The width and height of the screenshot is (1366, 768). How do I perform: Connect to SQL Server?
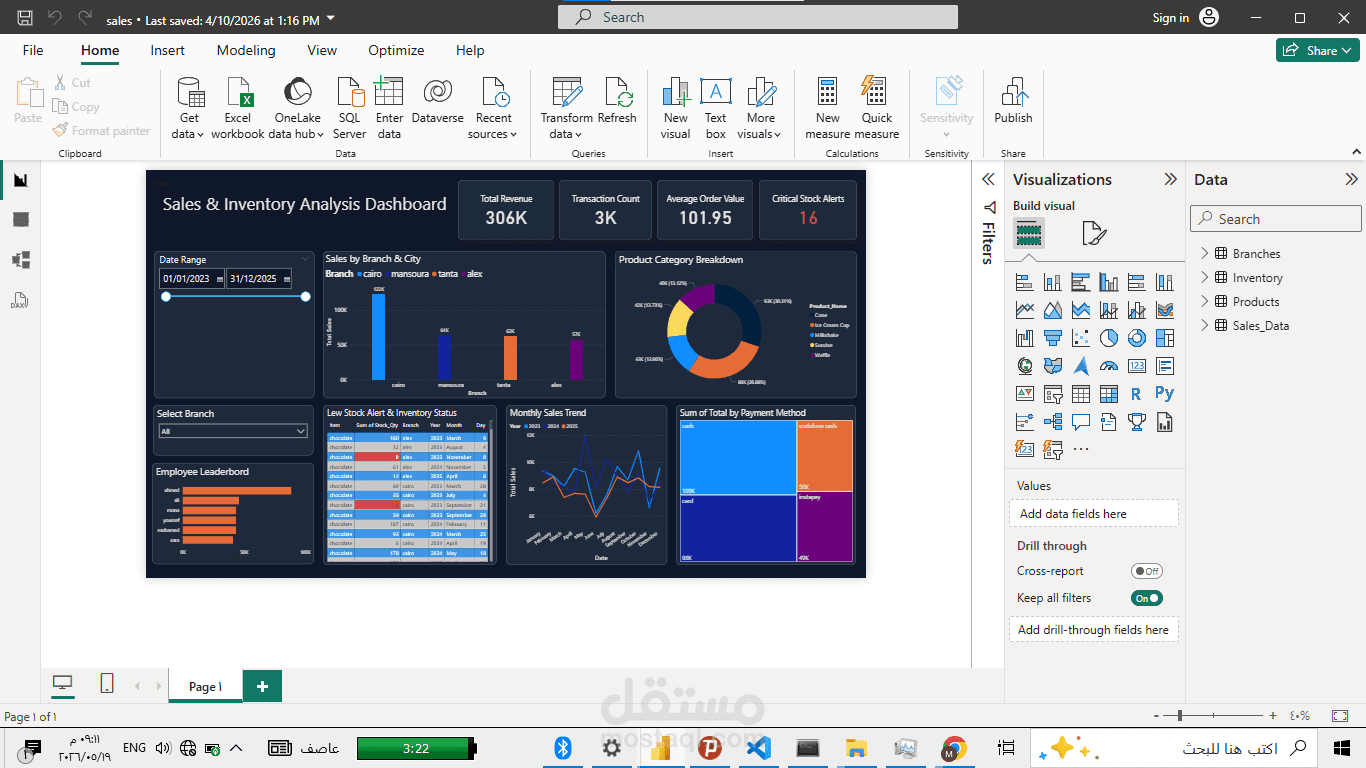(349, 108)
